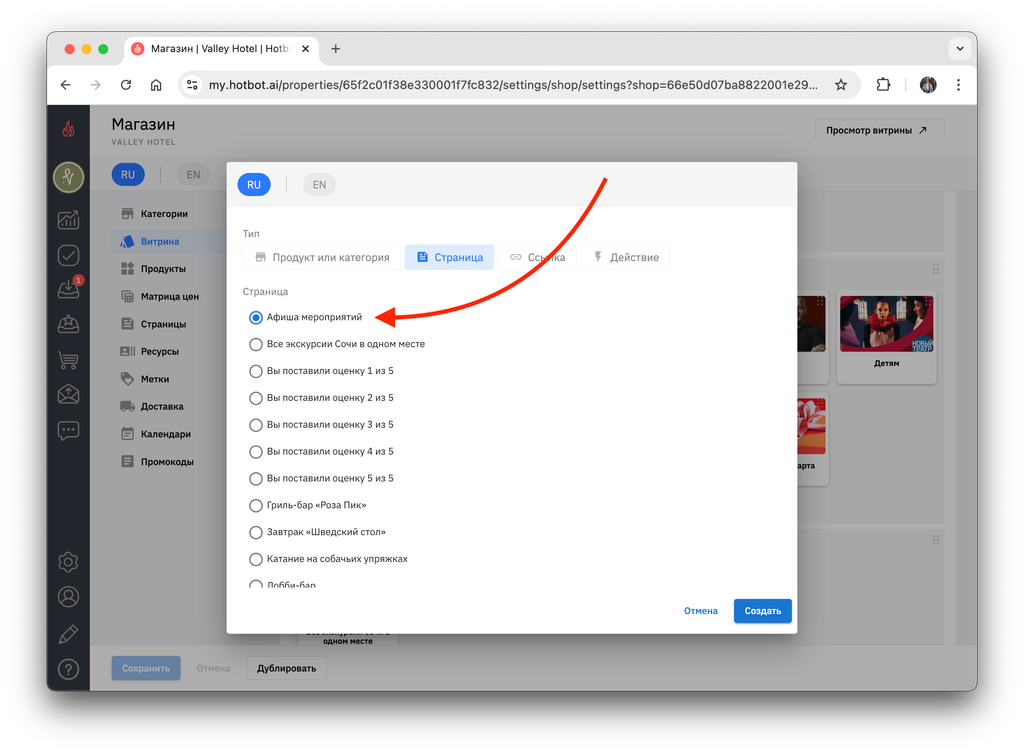This screenshot has height=753, width=1024.
Task: Click the drag handle dots of the lower showcase section
Action: [936, 540]
